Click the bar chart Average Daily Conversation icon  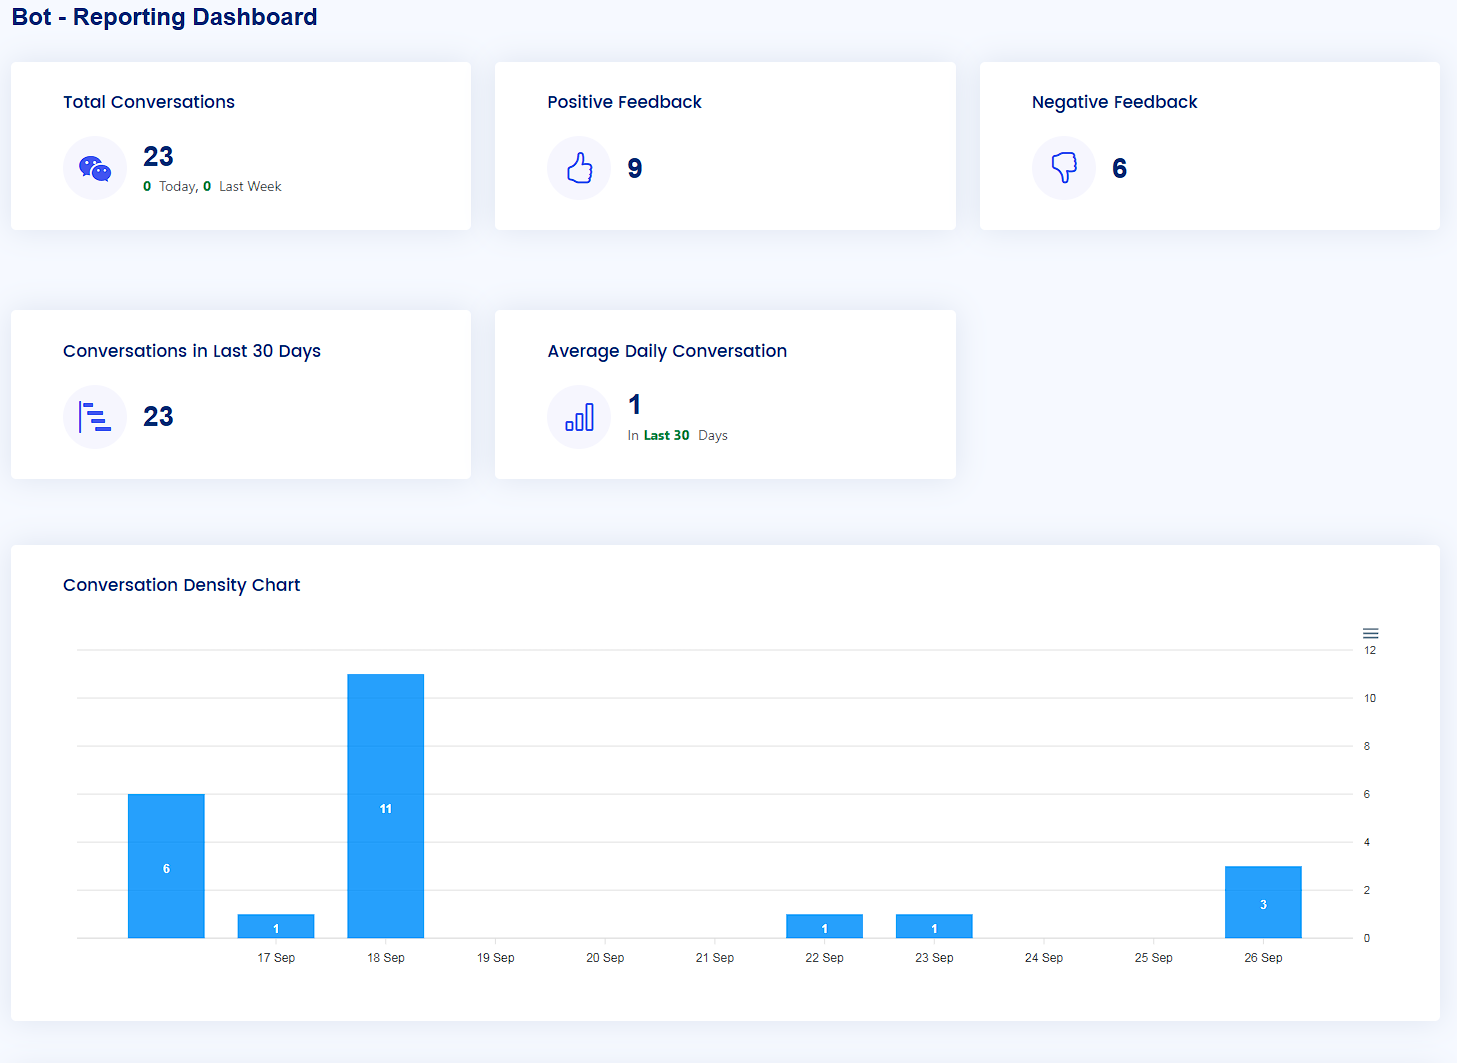click(579, 417)
